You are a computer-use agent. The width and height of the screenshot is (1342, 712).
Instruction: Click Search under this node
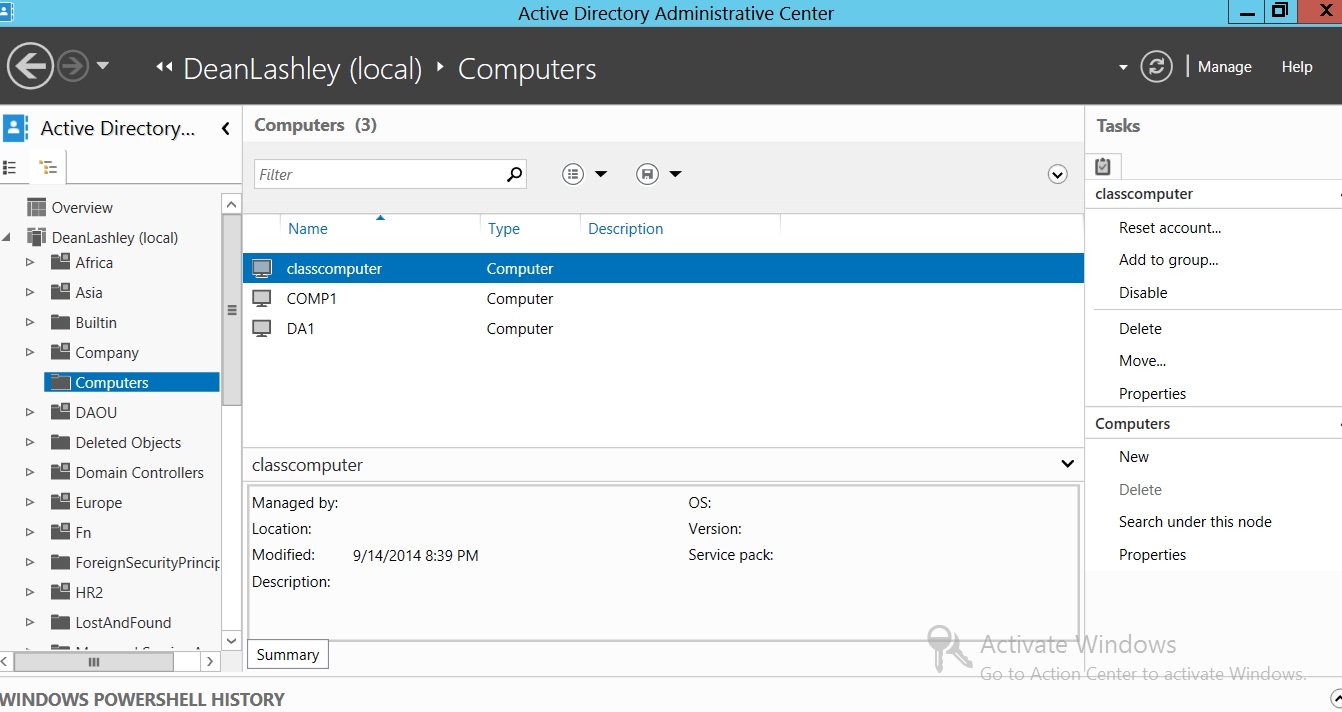point(1195,521)
